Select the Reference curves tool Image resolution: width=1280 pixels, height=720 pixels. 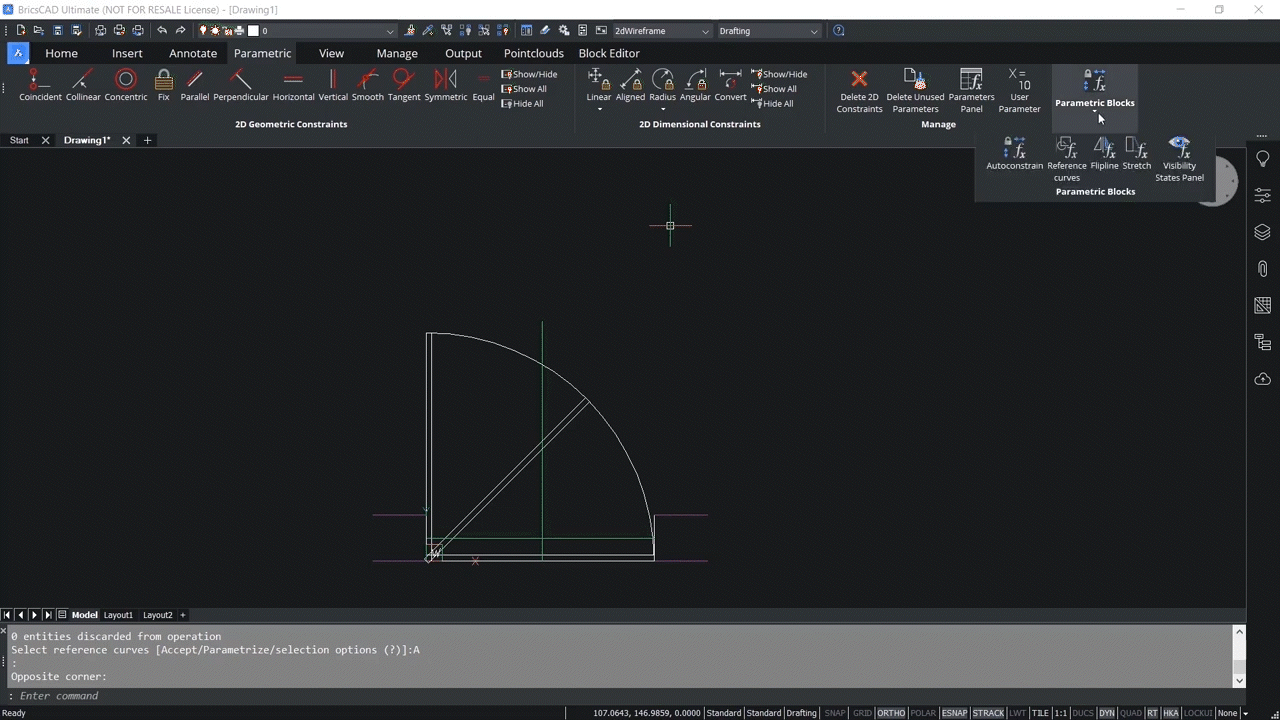coord(1066,160)
